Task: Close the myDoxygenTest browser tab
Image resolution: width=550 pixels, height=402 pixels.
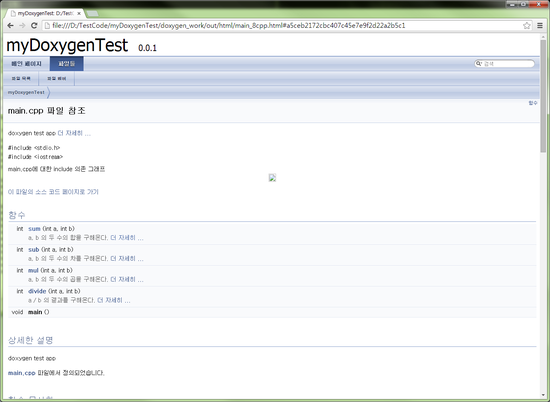Action: [x=79, y=13]
